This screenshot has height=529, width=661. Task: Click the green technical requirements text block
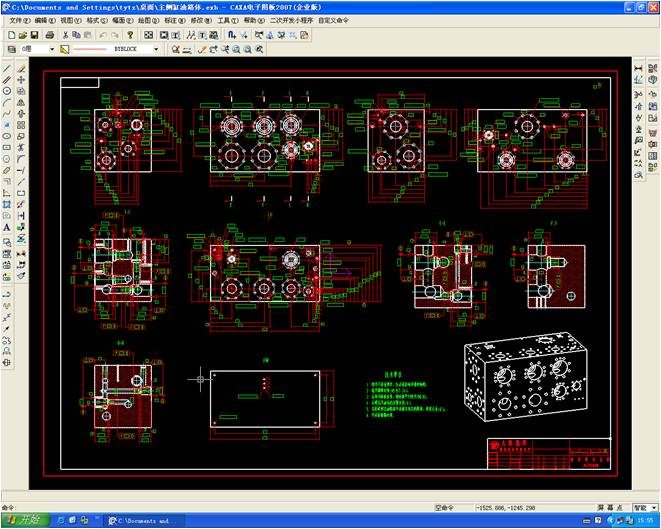coord(406,396)
